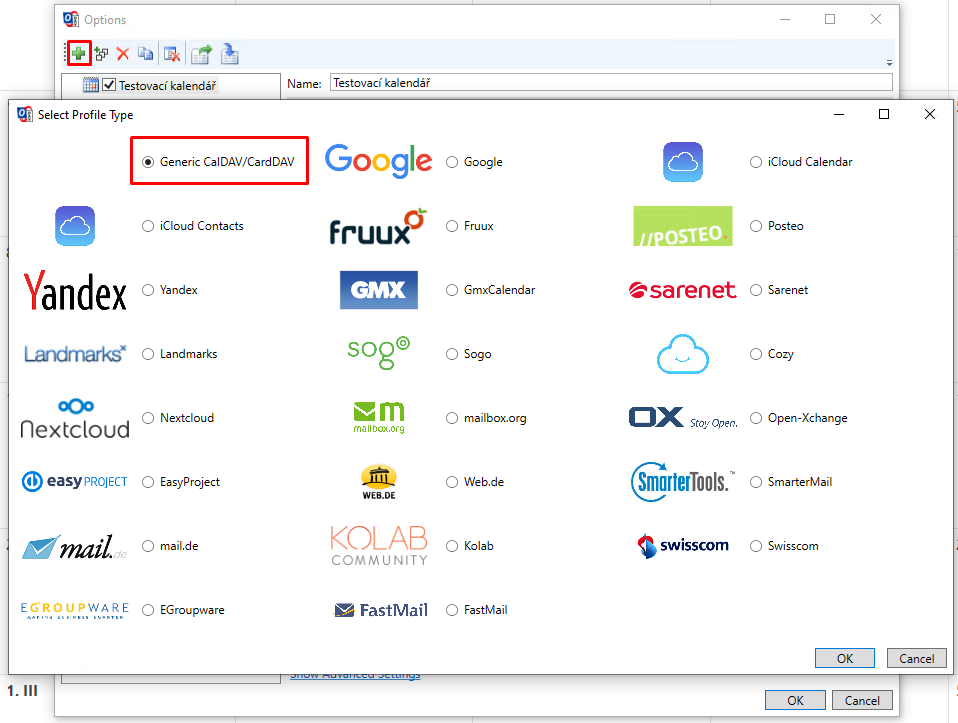Click the EGroupware logo
Viewport: 958px width, 723px height.
pyautogui.click(x=75, y=610)
